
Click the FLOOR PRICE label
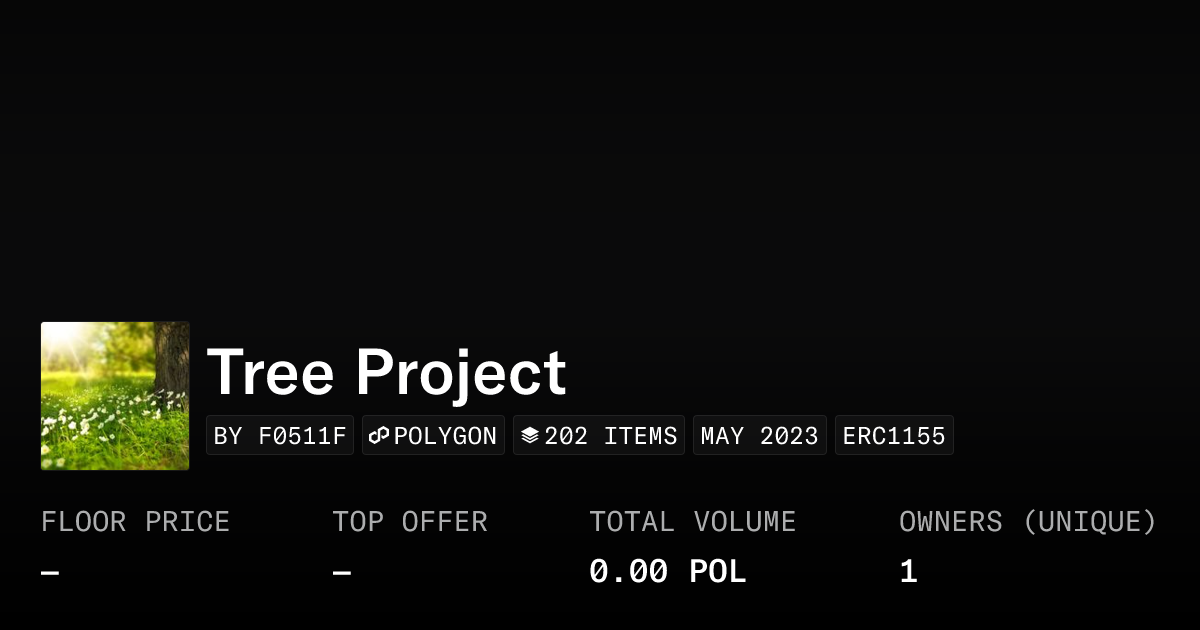136,522
